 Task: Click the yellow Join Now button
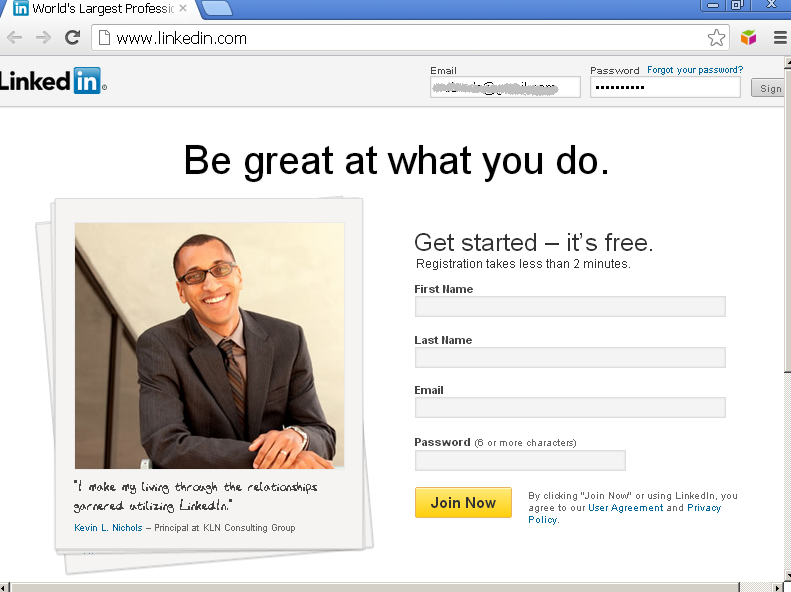463,502
